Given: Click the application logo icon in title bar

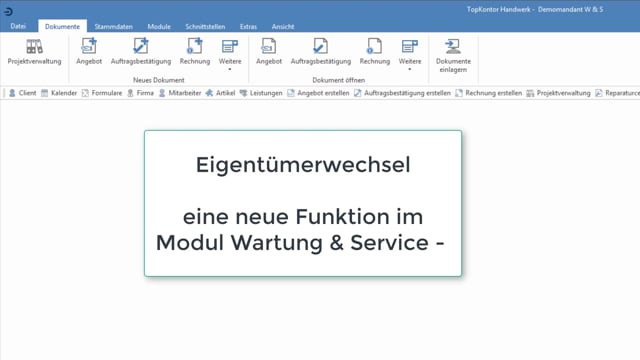Looking at the screenshot, I should (x=8, y=11).
